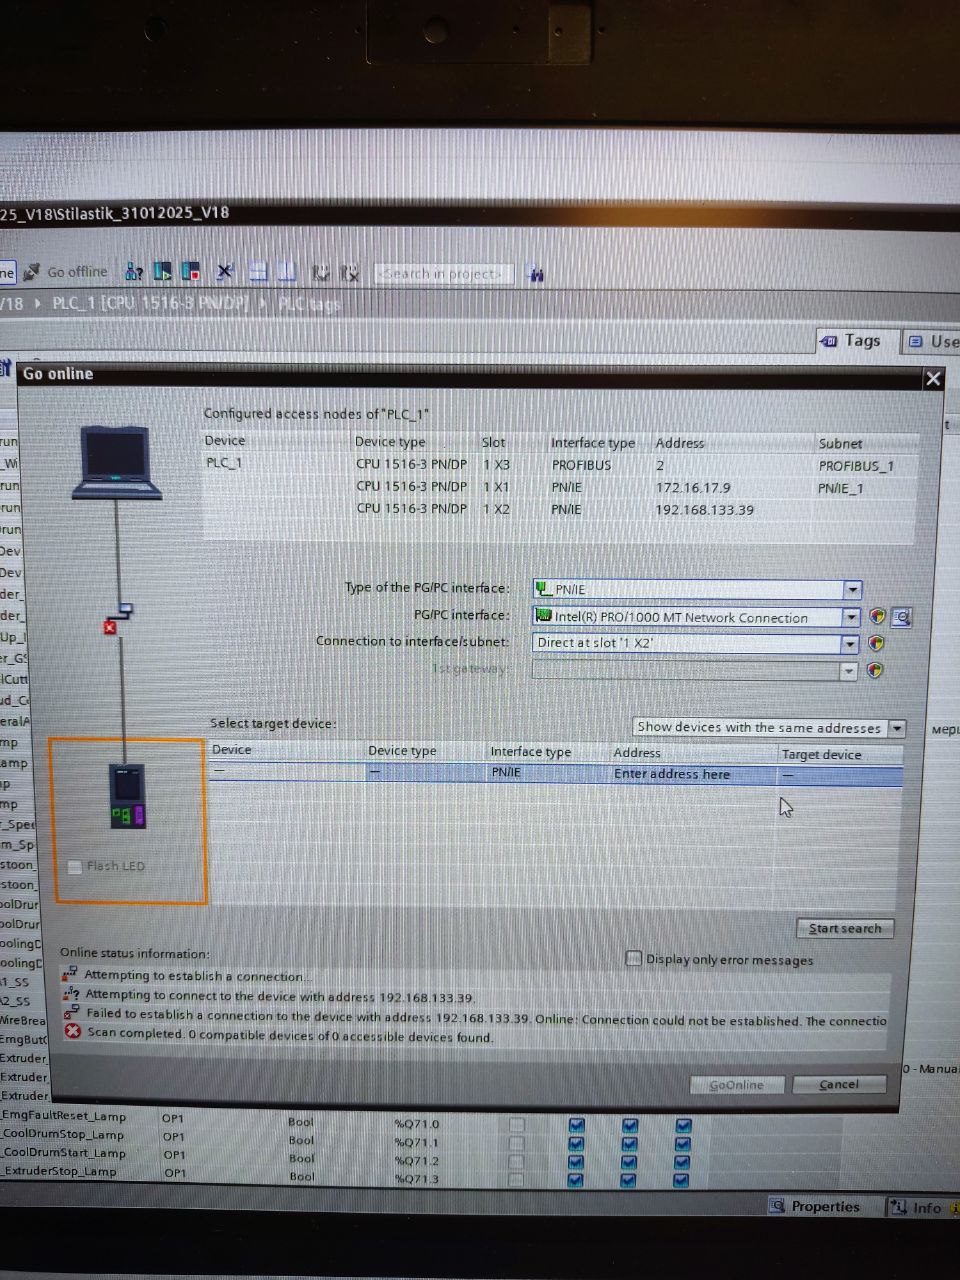The image size is (960, 1280).
Task: Open the Type of PG/PC interface dropdown
Action: [x=852, y=590]
